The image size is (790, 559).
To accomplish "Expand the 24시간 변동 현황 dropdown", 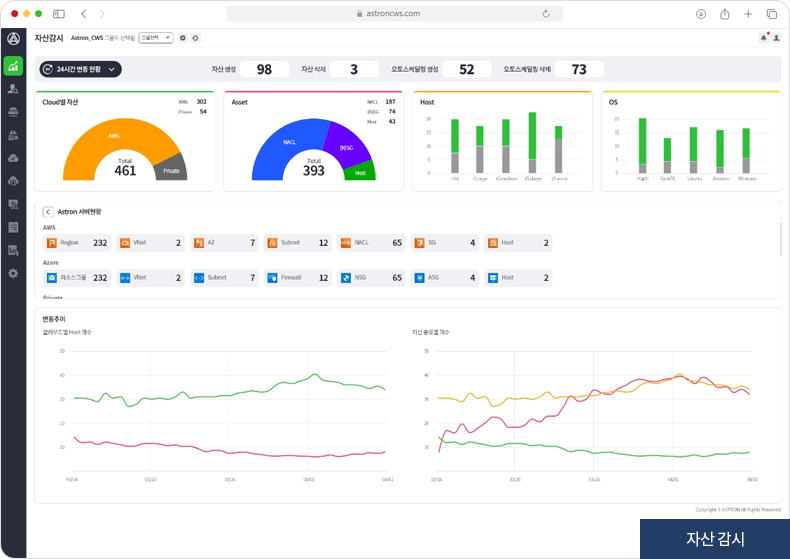I will click(x=80, y=69).
